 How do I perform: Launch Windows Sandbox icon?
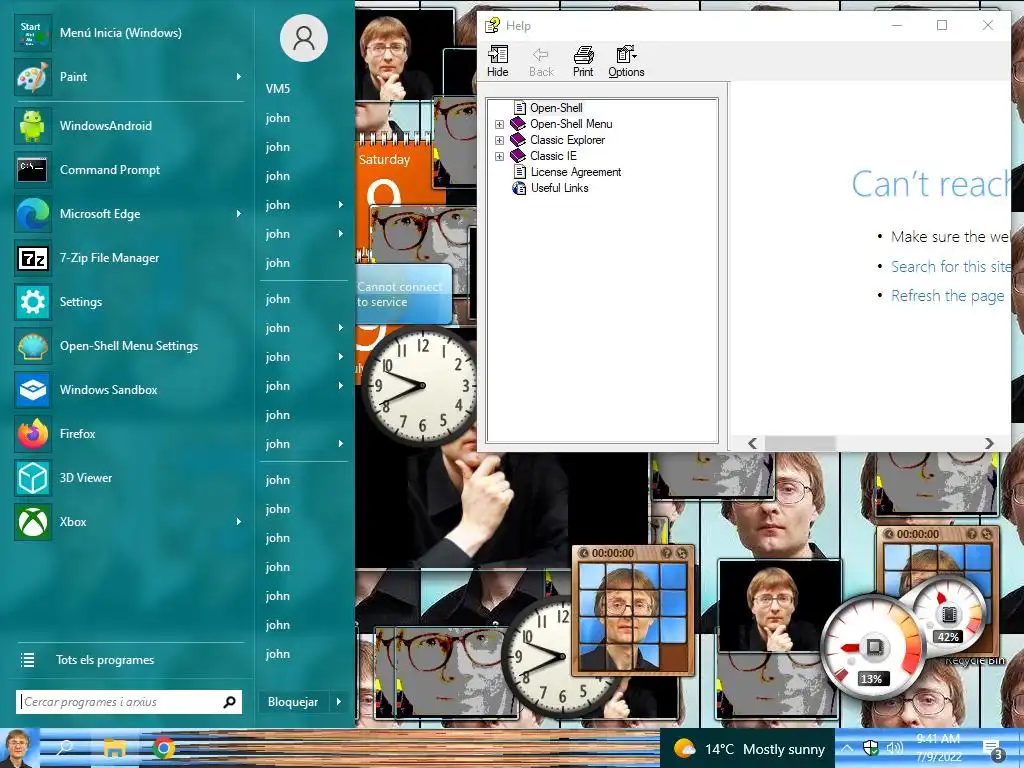click(32, 390)
